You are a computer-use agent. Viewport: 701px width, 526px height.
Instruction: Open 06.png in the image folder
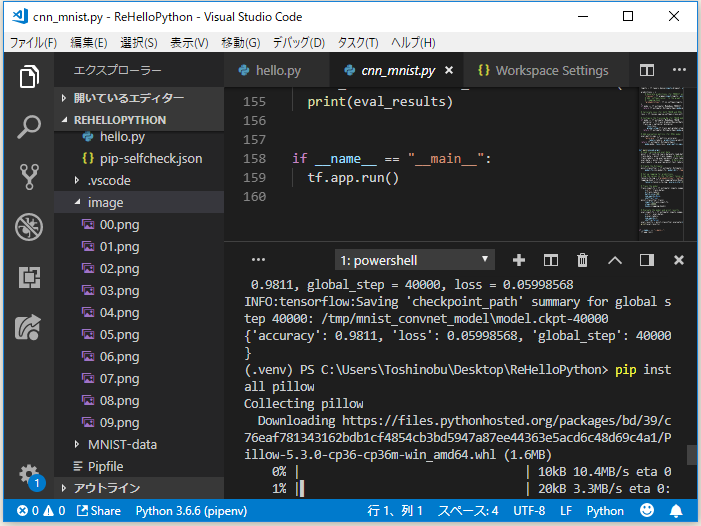(139, 356)
